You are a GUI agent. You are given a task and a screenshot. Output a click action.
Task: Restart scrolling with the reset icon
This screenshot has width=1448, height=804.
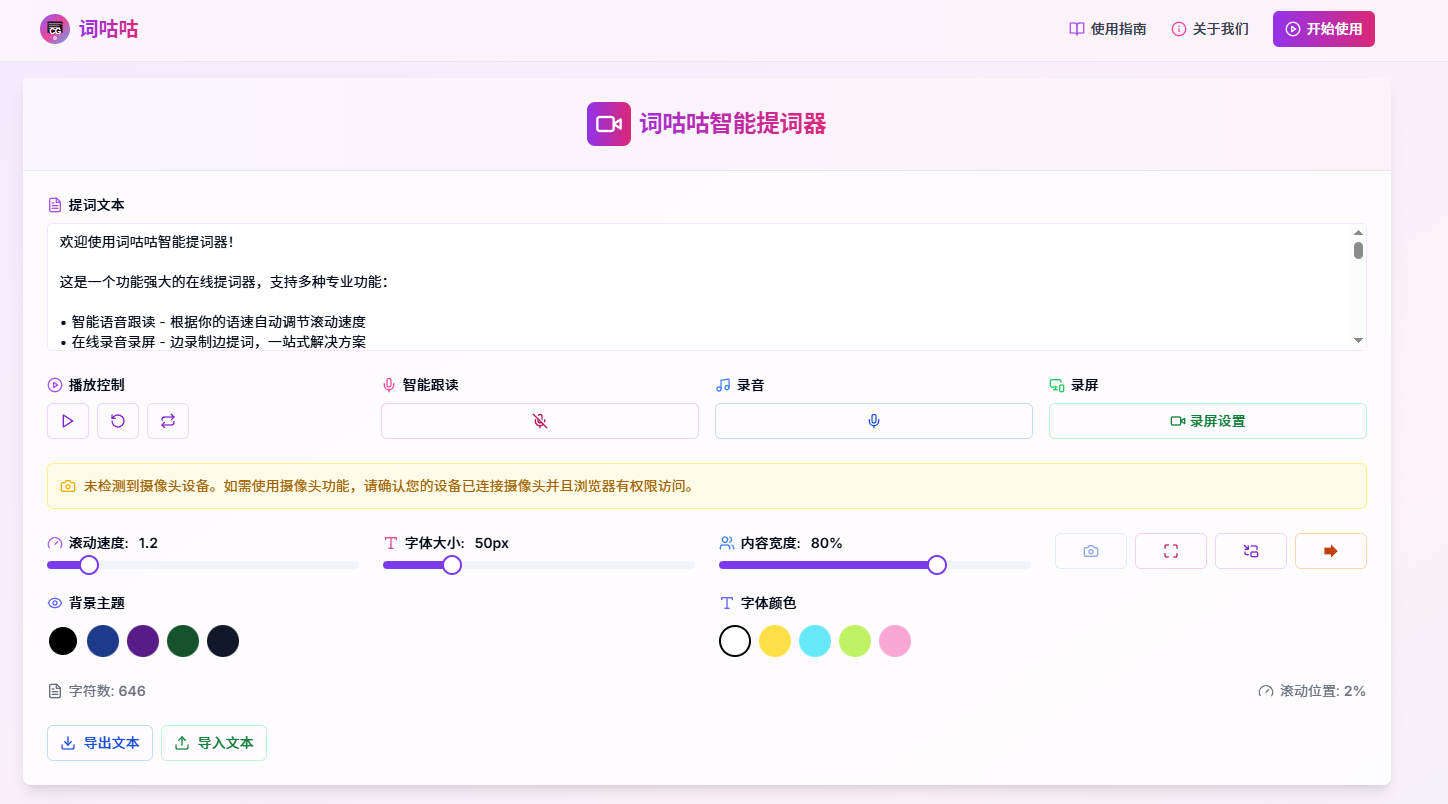point(118,420)
